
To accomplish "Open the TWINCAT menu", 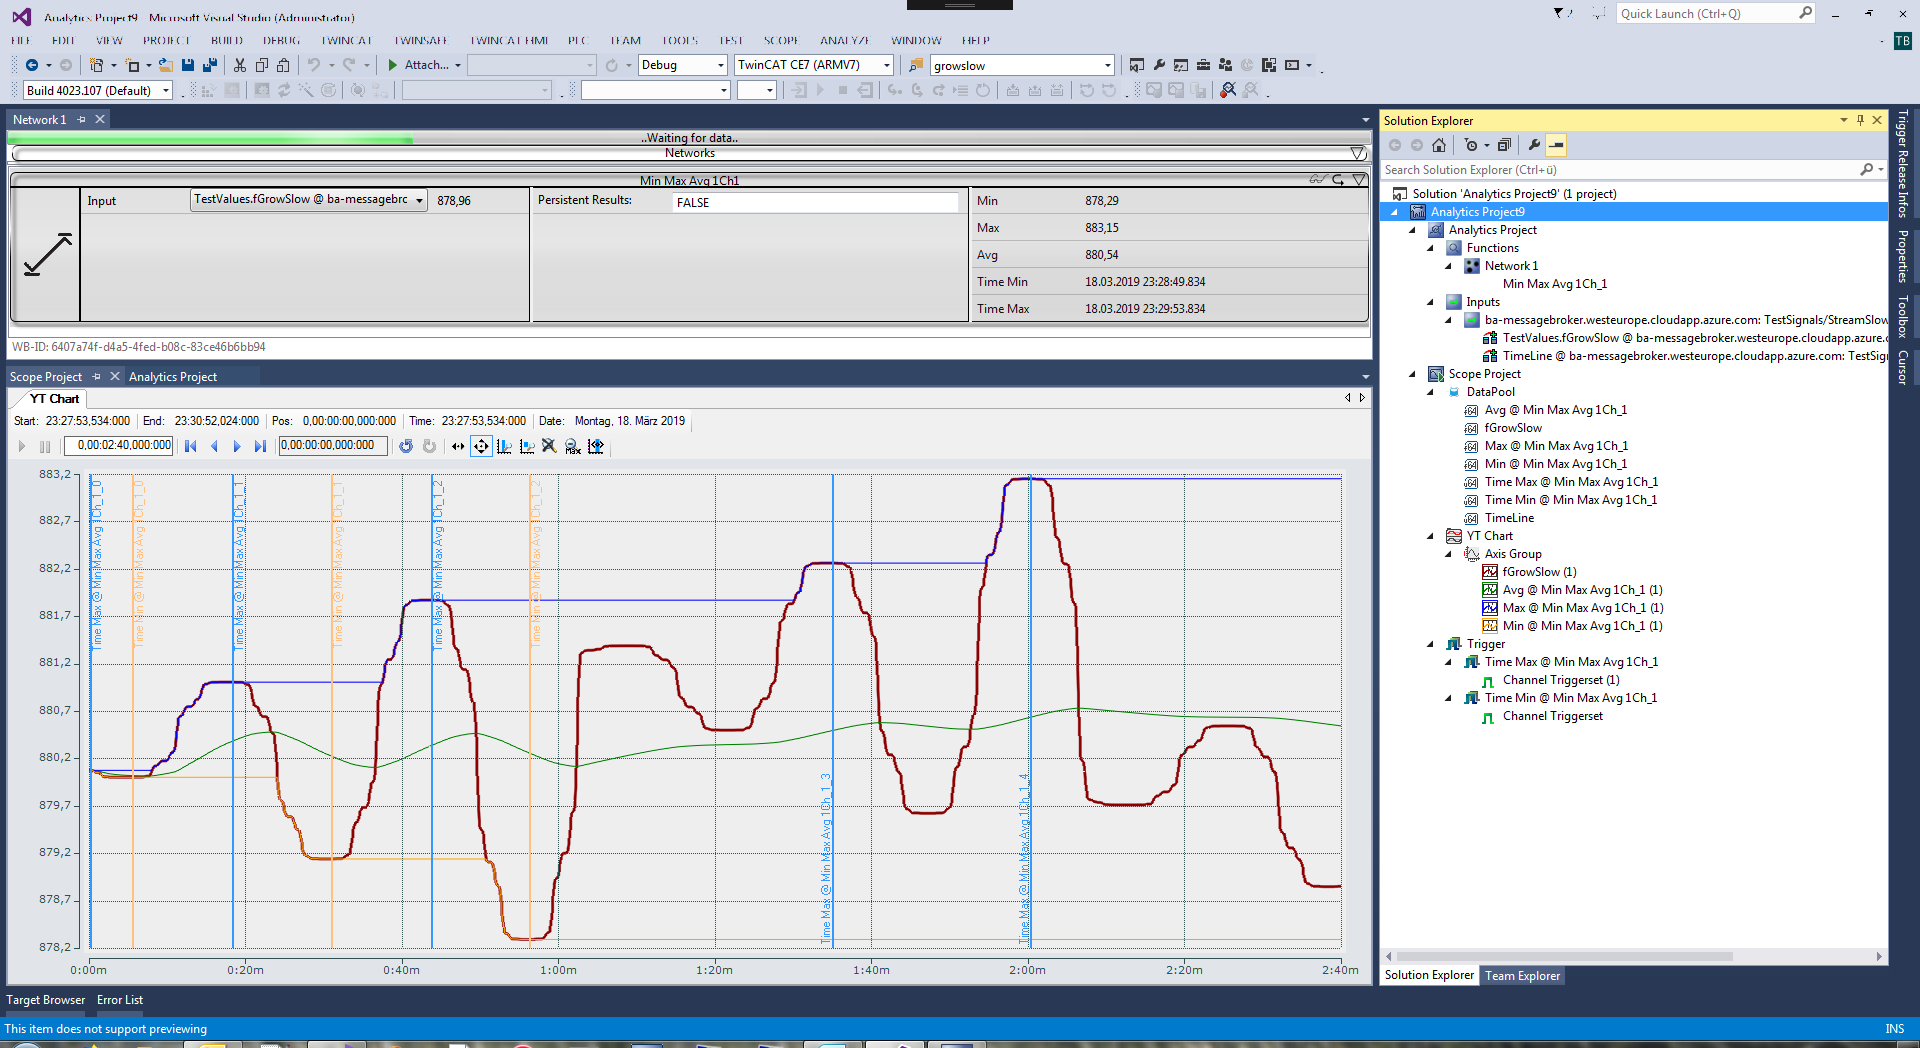I will [x=346, y=41].
